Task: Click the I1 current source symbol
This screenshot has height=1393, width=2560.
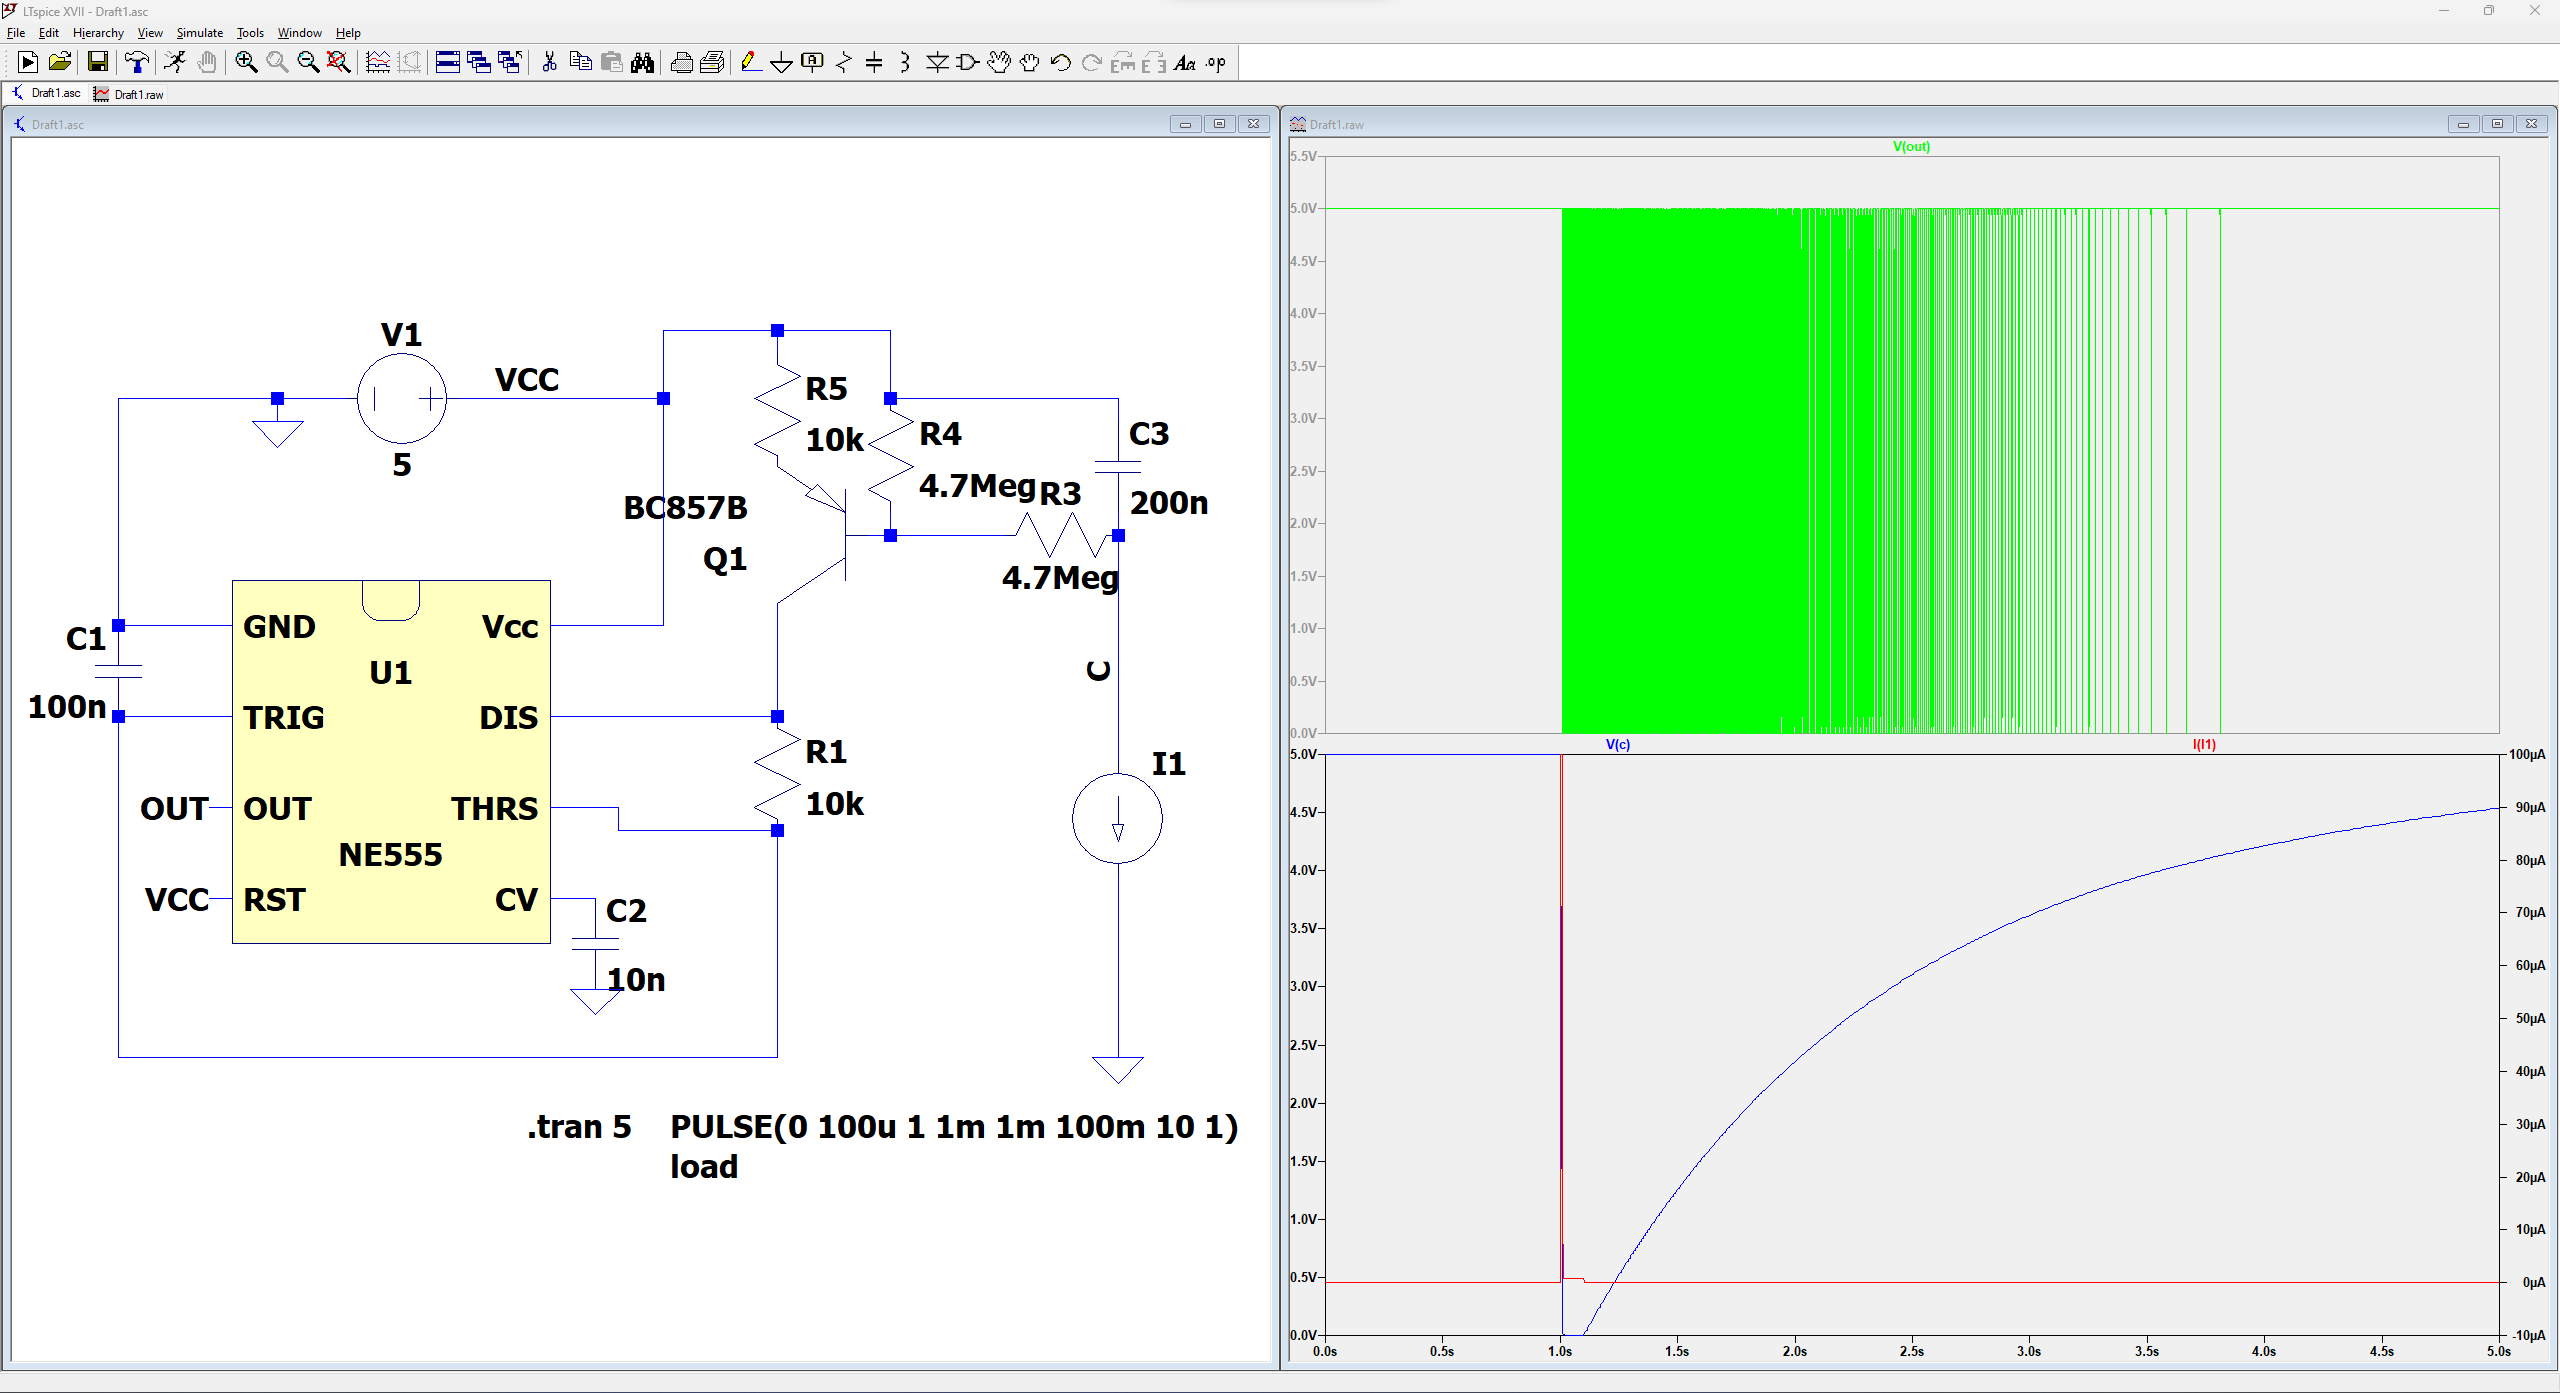Action: pyautogui.click(x=1117, y=818)
